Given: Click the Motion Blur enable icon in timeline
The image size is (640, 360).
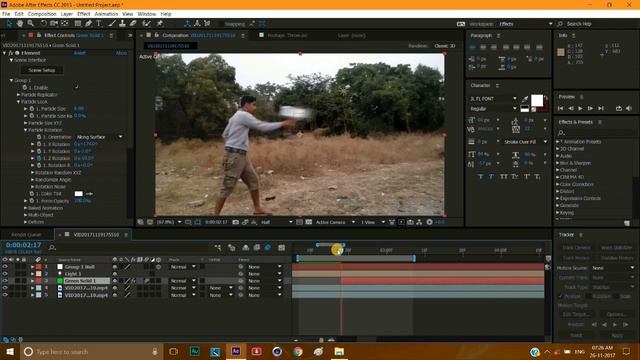Looking at the screenshot, I should click(x=268, y=247).
